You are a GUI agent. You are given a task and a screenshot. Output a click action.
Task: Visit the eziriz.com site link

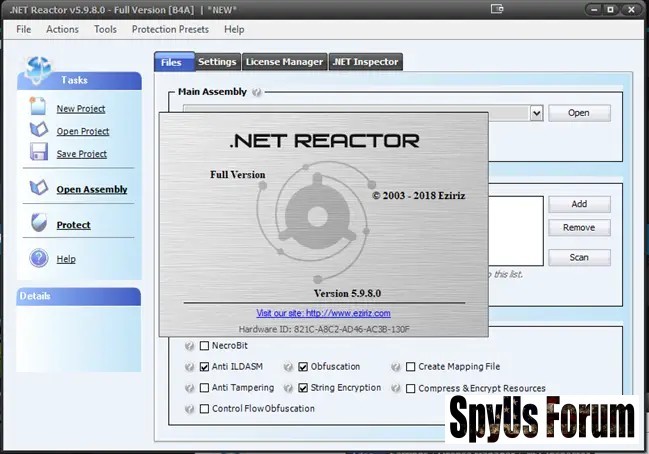(323, 313)
